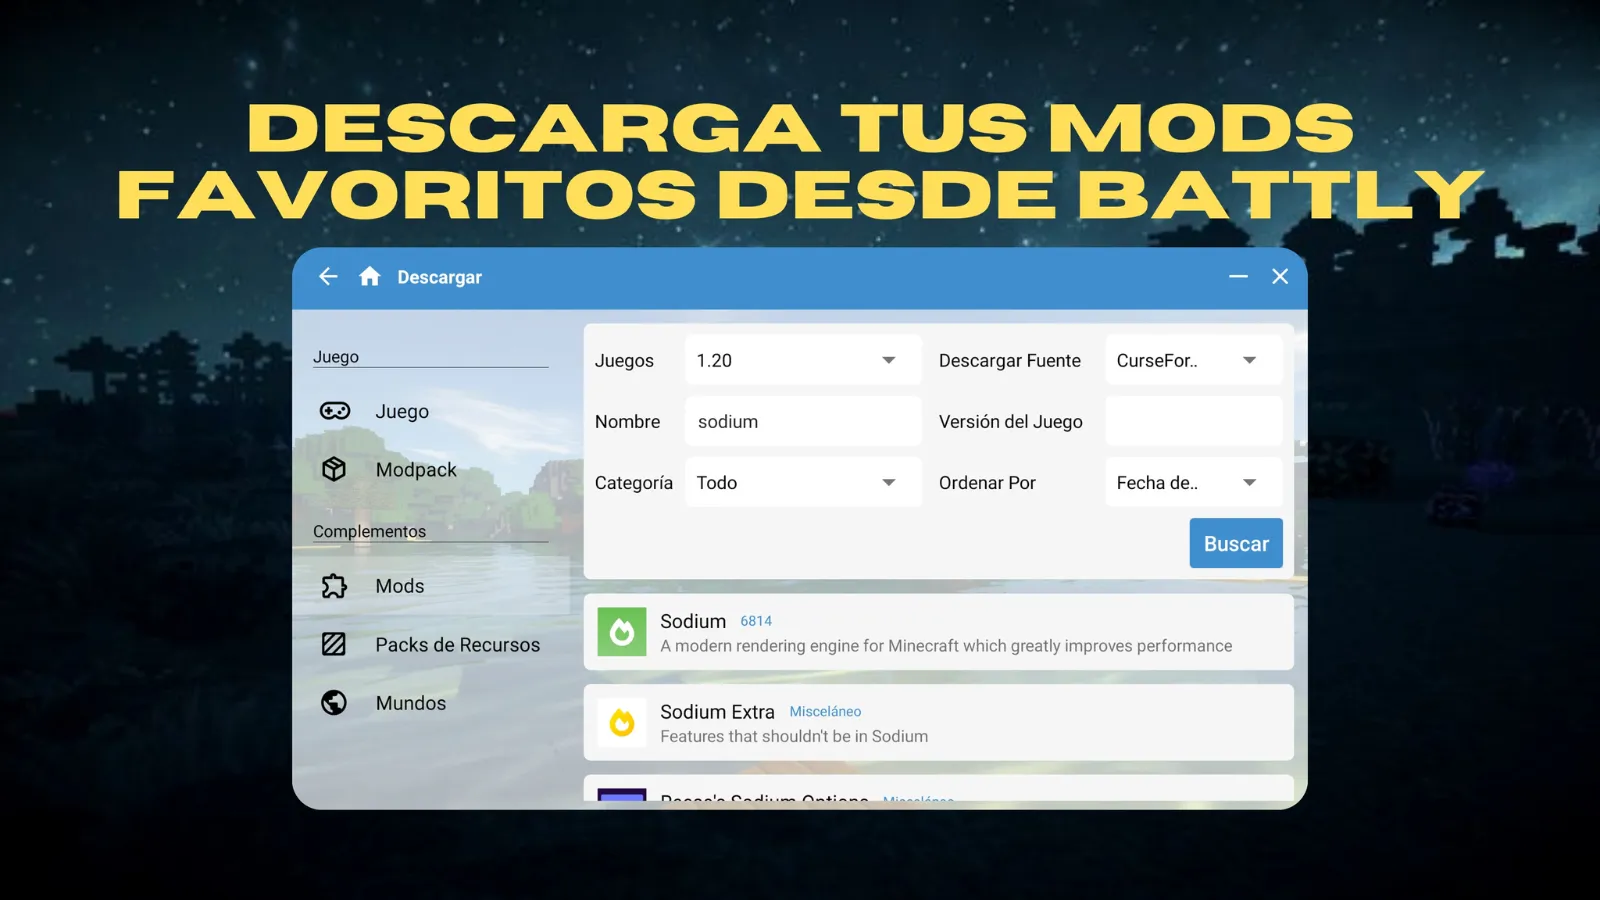This screenshot has height=900, width=1600.
Task: Go to home via the house icon
Action: 370,277
